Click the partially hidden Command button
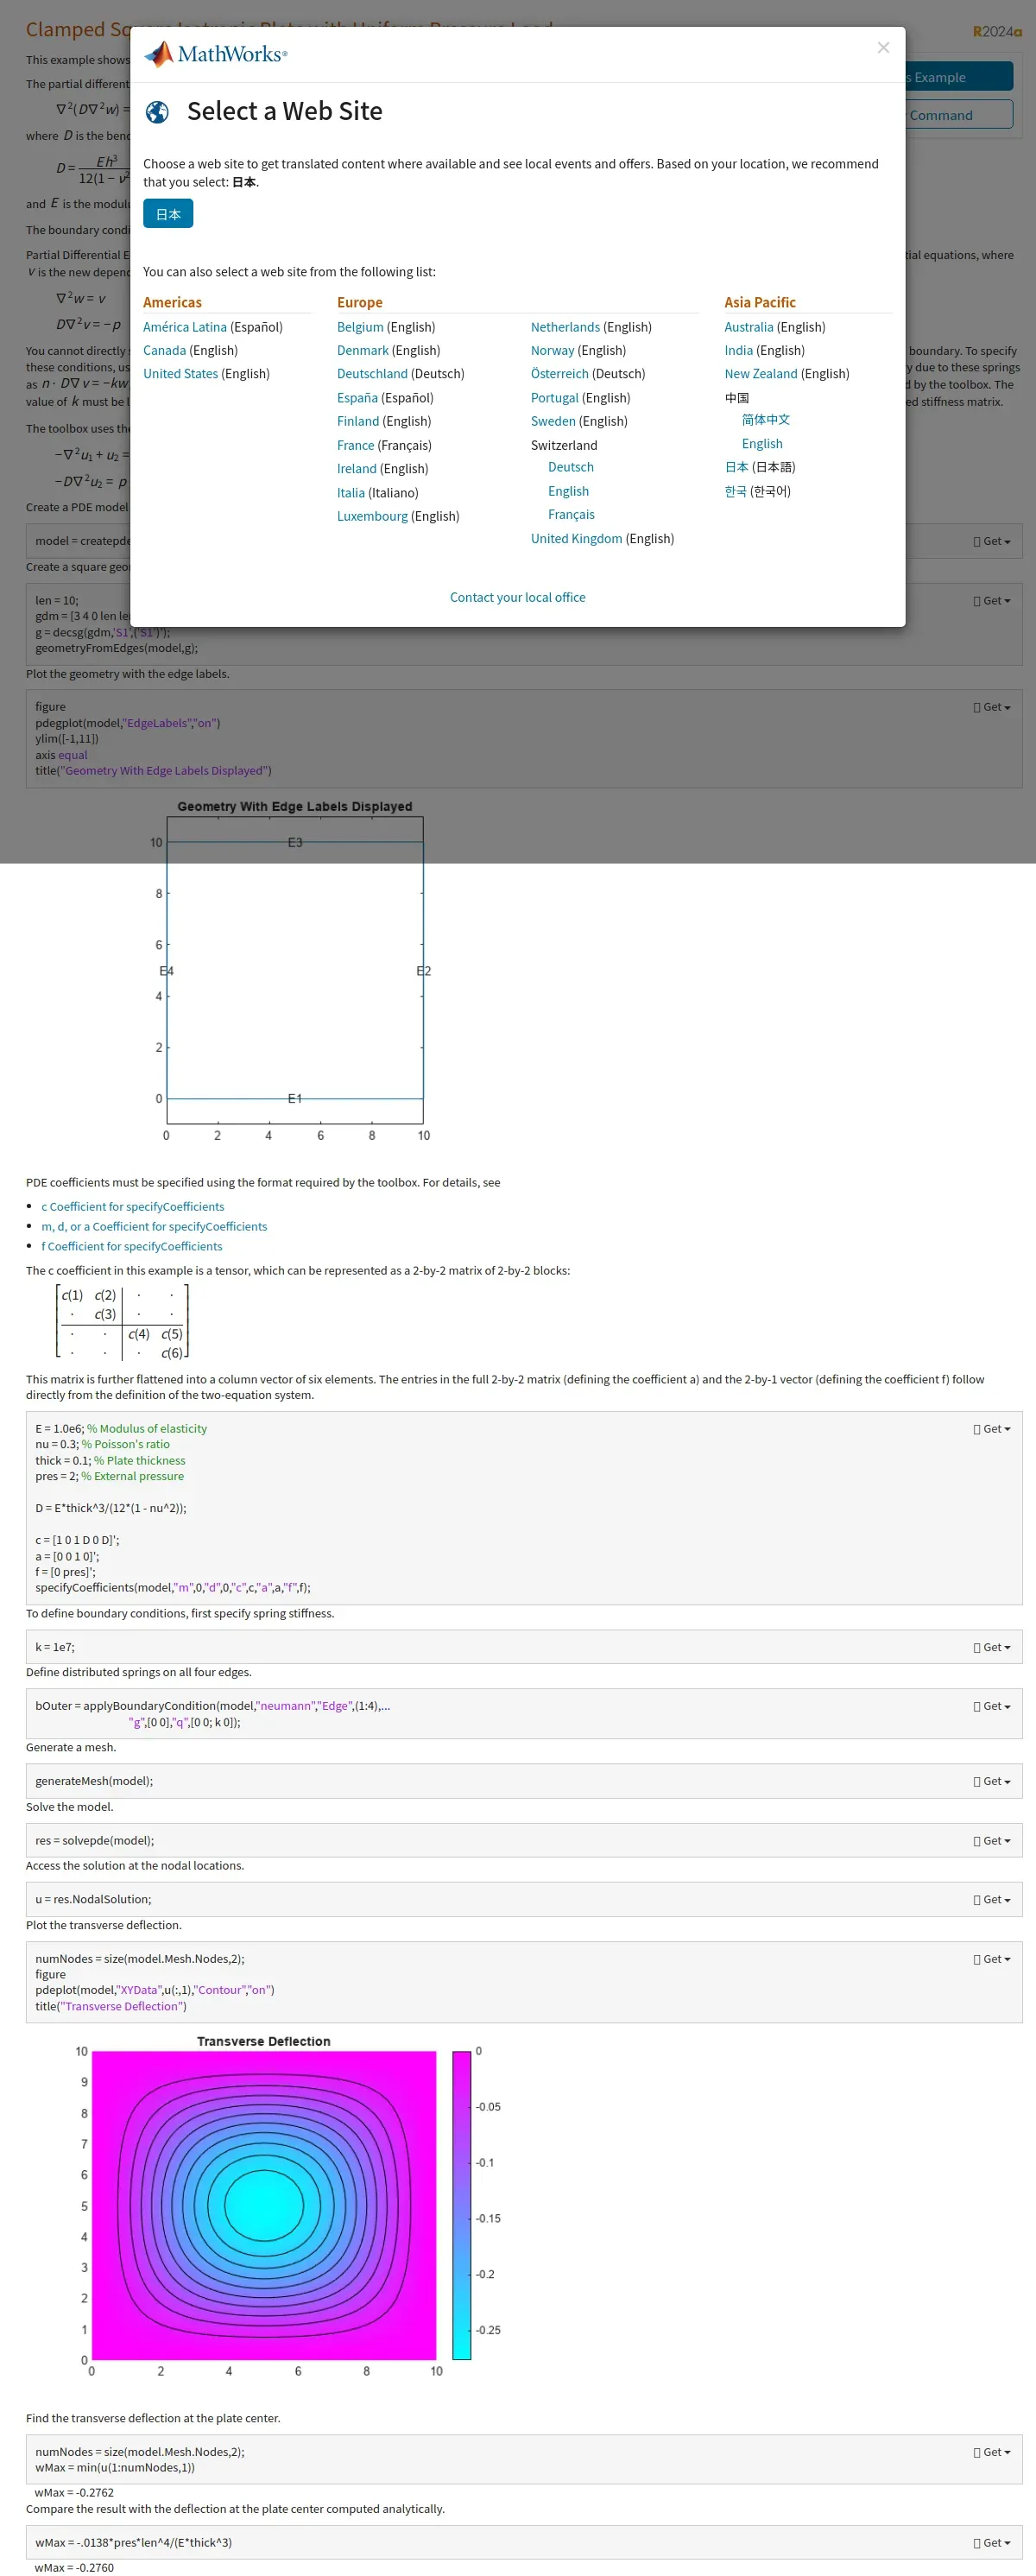 pyautogui.click(x=959, y=114)
